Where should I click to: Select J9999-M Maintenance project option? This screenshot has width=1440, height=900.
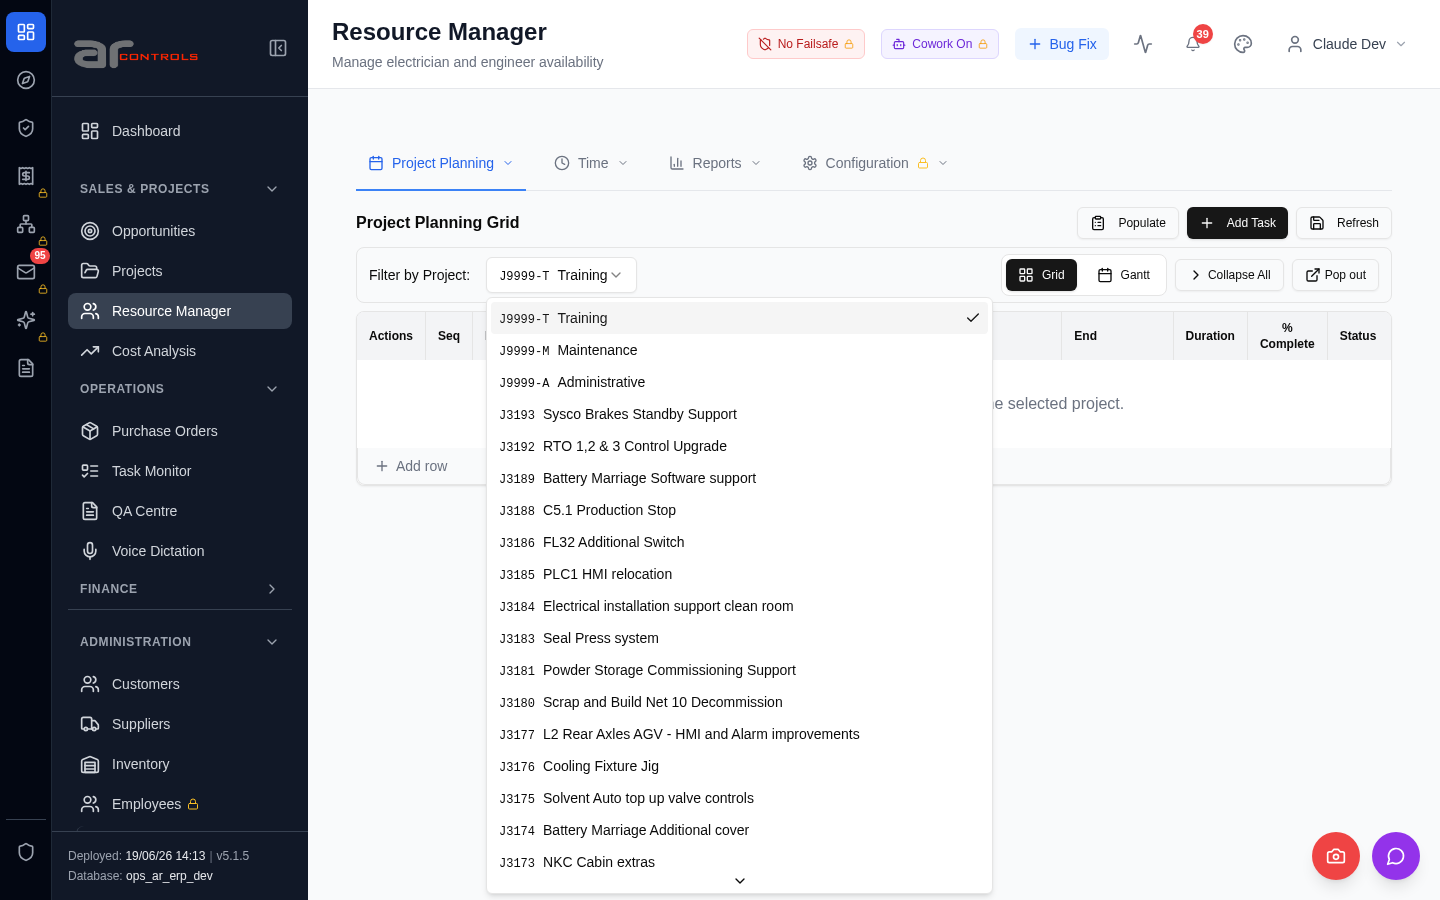point(739,350)
